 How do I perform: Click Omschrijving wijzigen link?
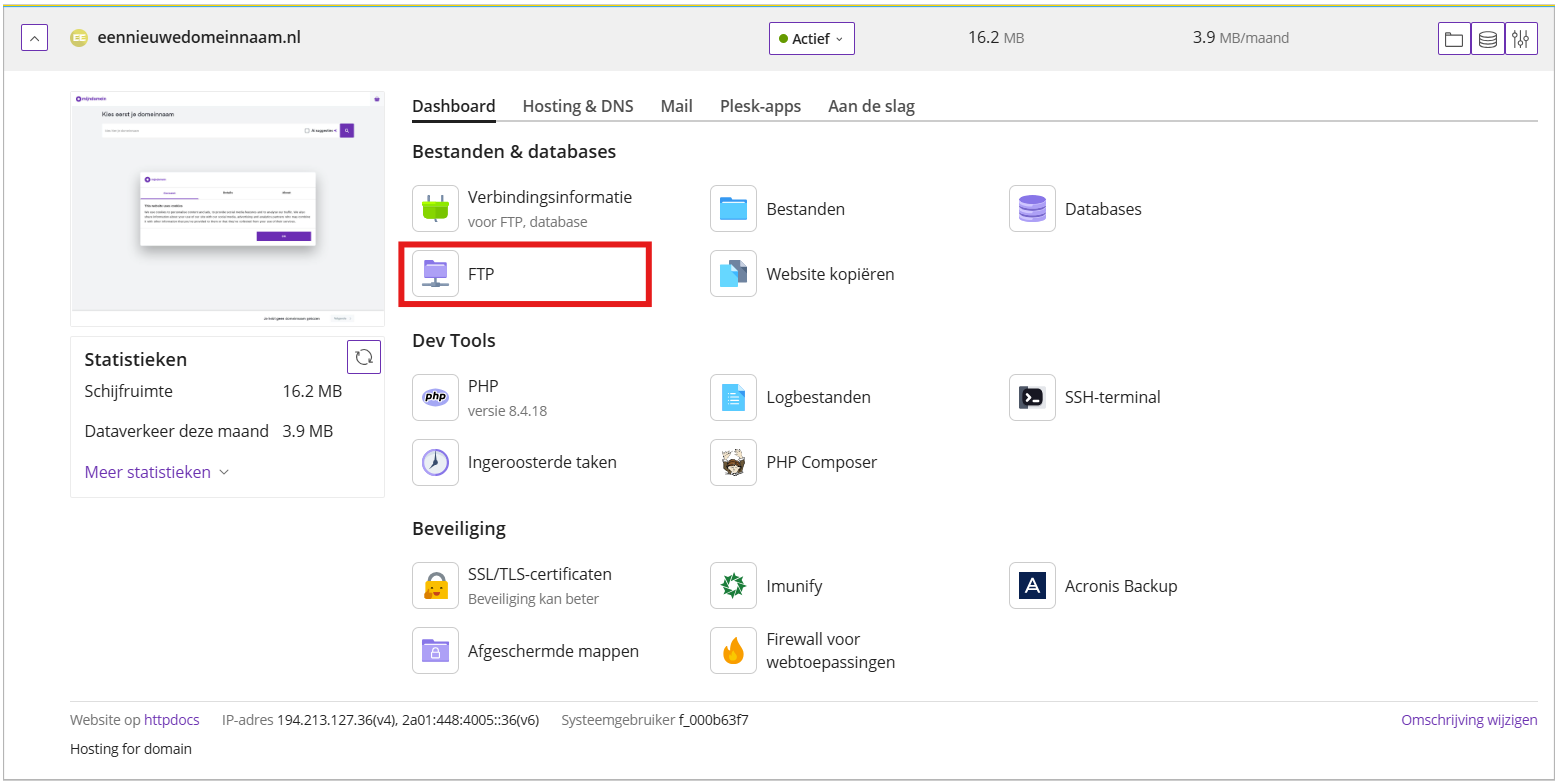pyautogui.click(x=1468, y=720)
